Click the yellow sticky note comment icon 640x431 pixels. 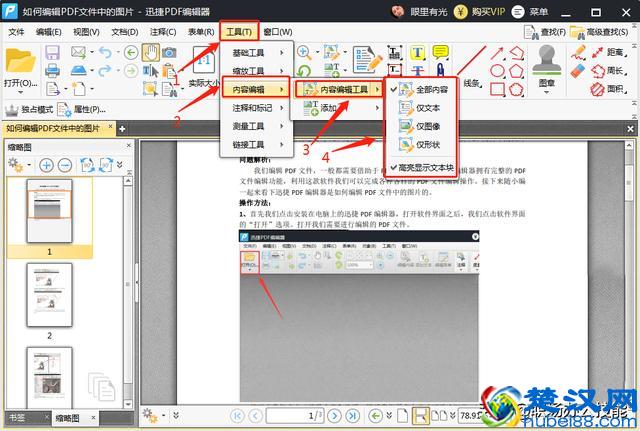click(x=440, y=52)
